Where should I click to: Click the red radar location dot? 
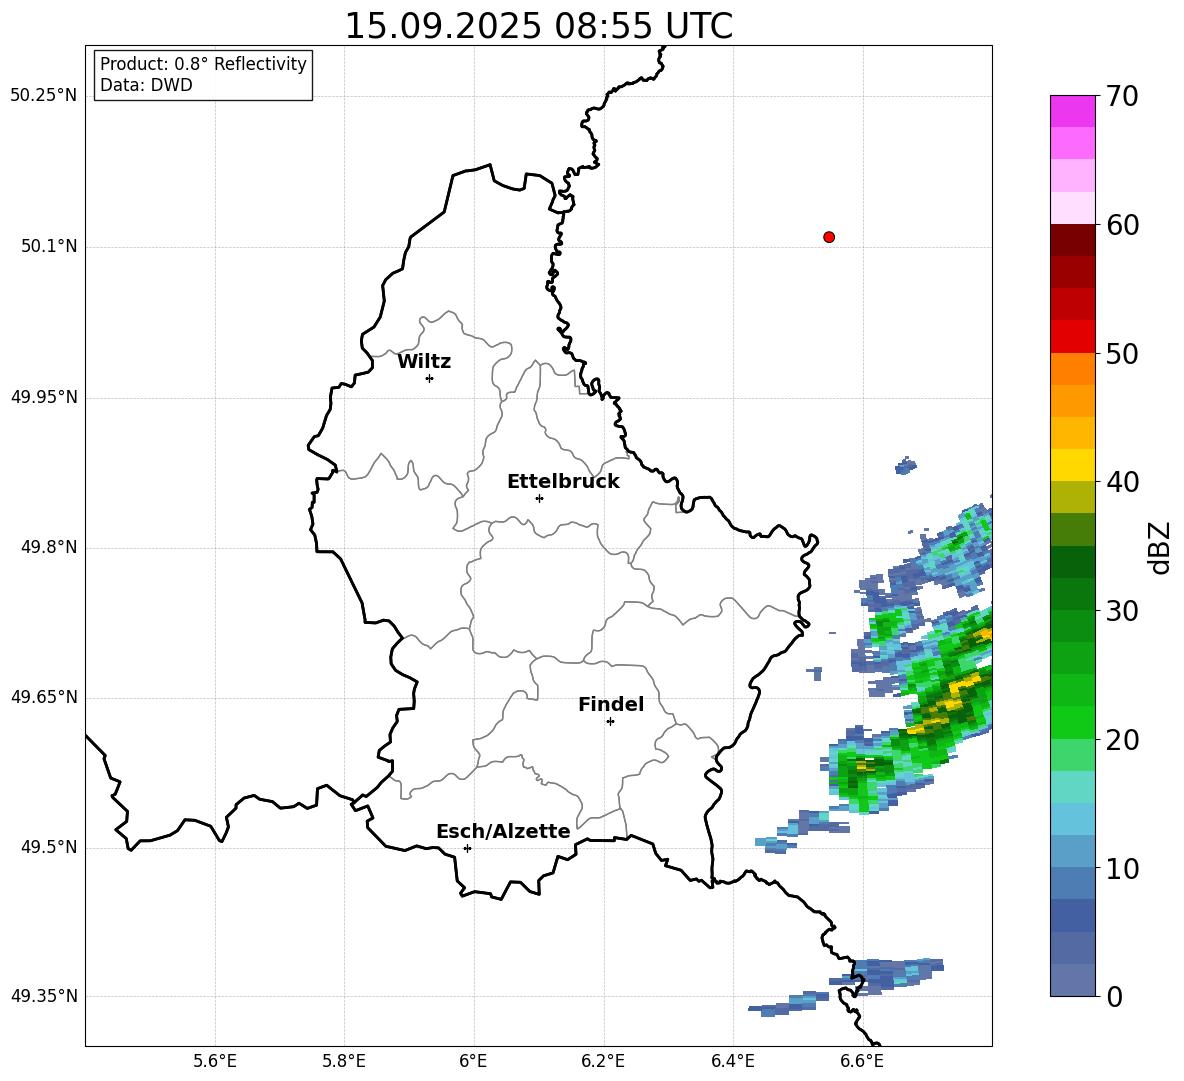[x=828, y=237]
